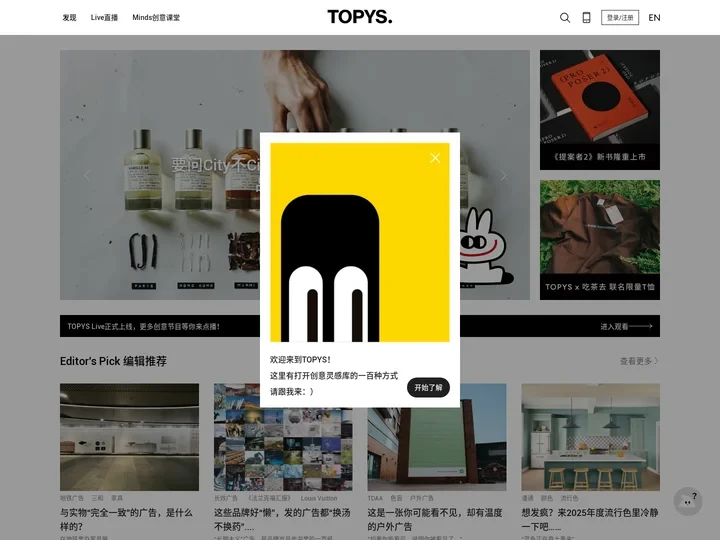
Task: Go to previous carousel slide arrow
Action: [87, 175]
